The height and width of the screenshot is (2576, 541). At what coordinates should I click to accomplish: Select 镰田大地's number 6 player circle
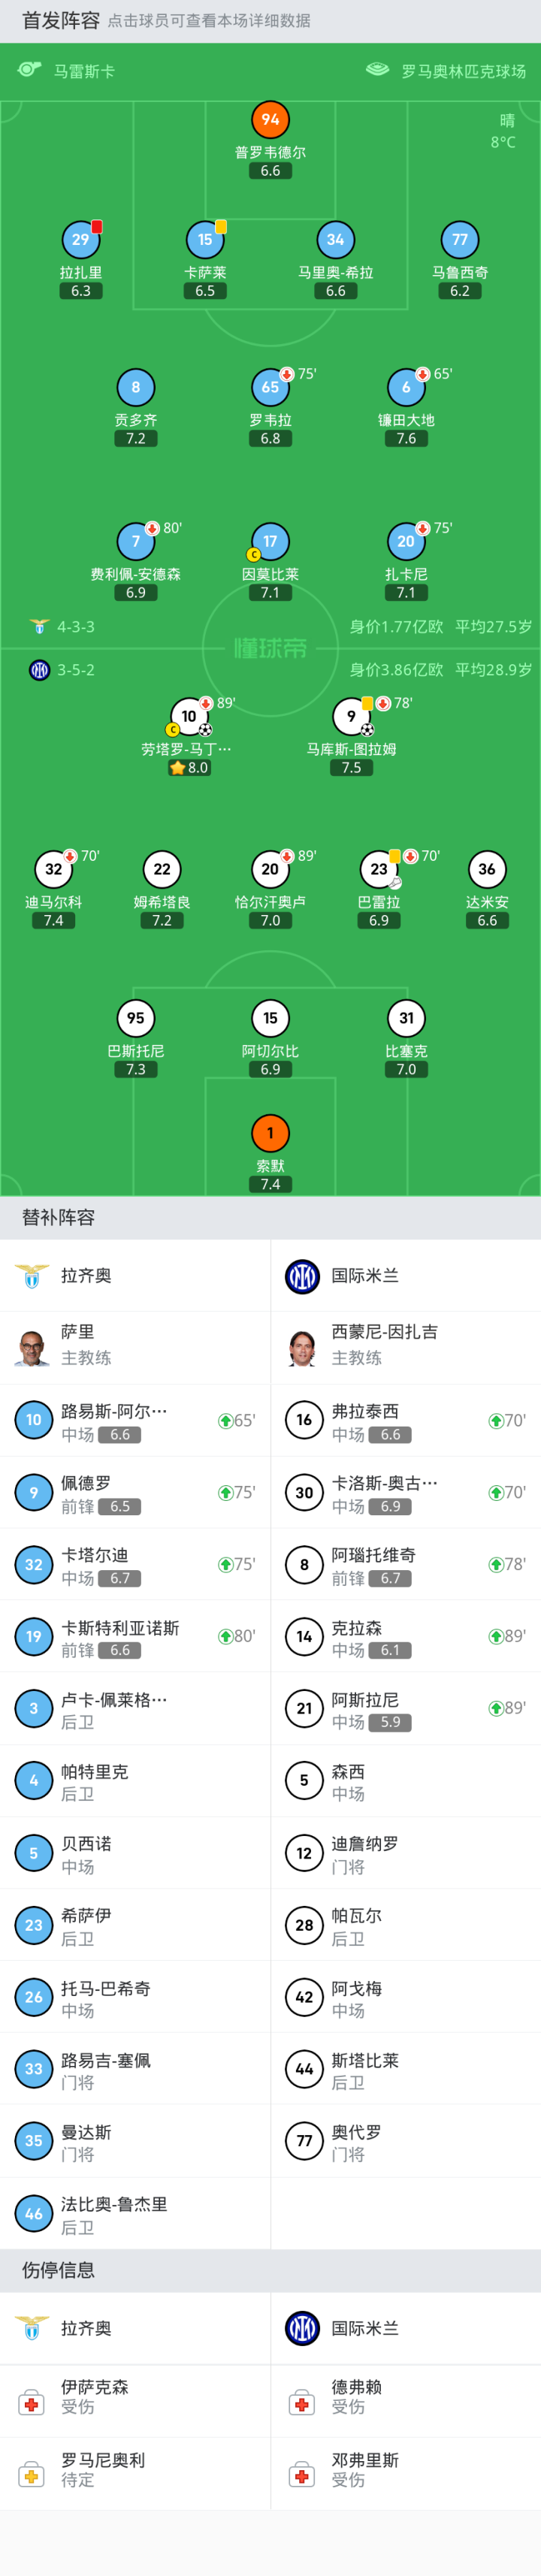[x=406, y=388]
